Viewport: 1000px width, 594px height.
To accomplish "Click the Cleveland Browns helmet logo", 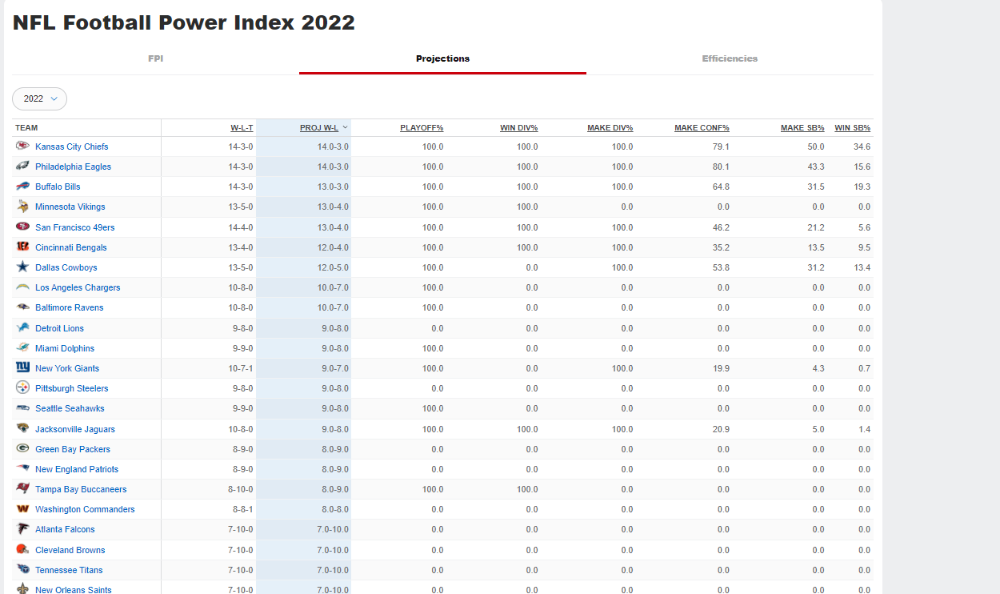I will pyautogui.click(x=23, y=549).
